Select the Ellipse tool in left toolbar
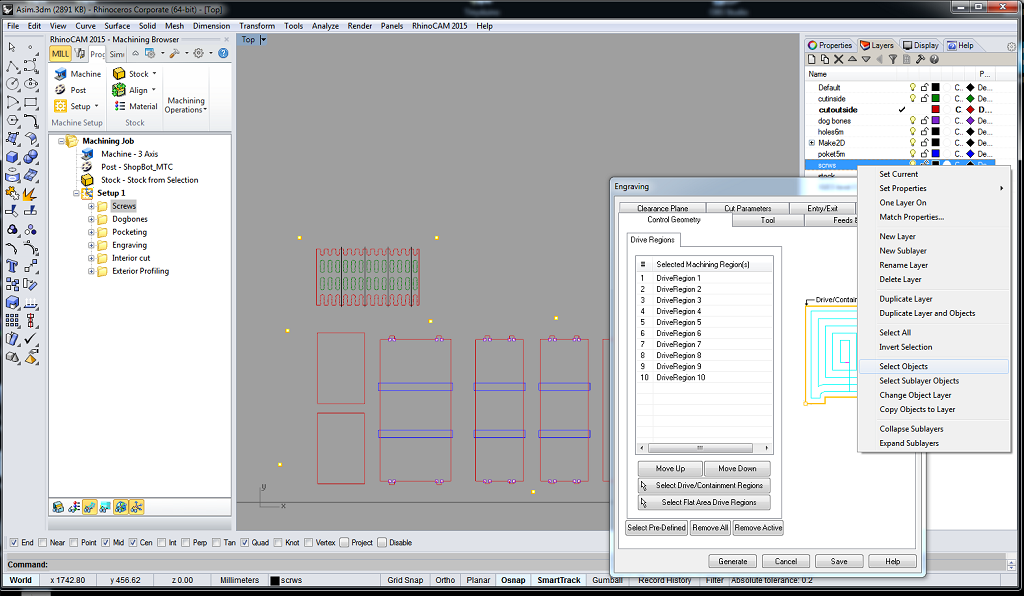The height and width of the screenshot is (596, 1024). 31,84
